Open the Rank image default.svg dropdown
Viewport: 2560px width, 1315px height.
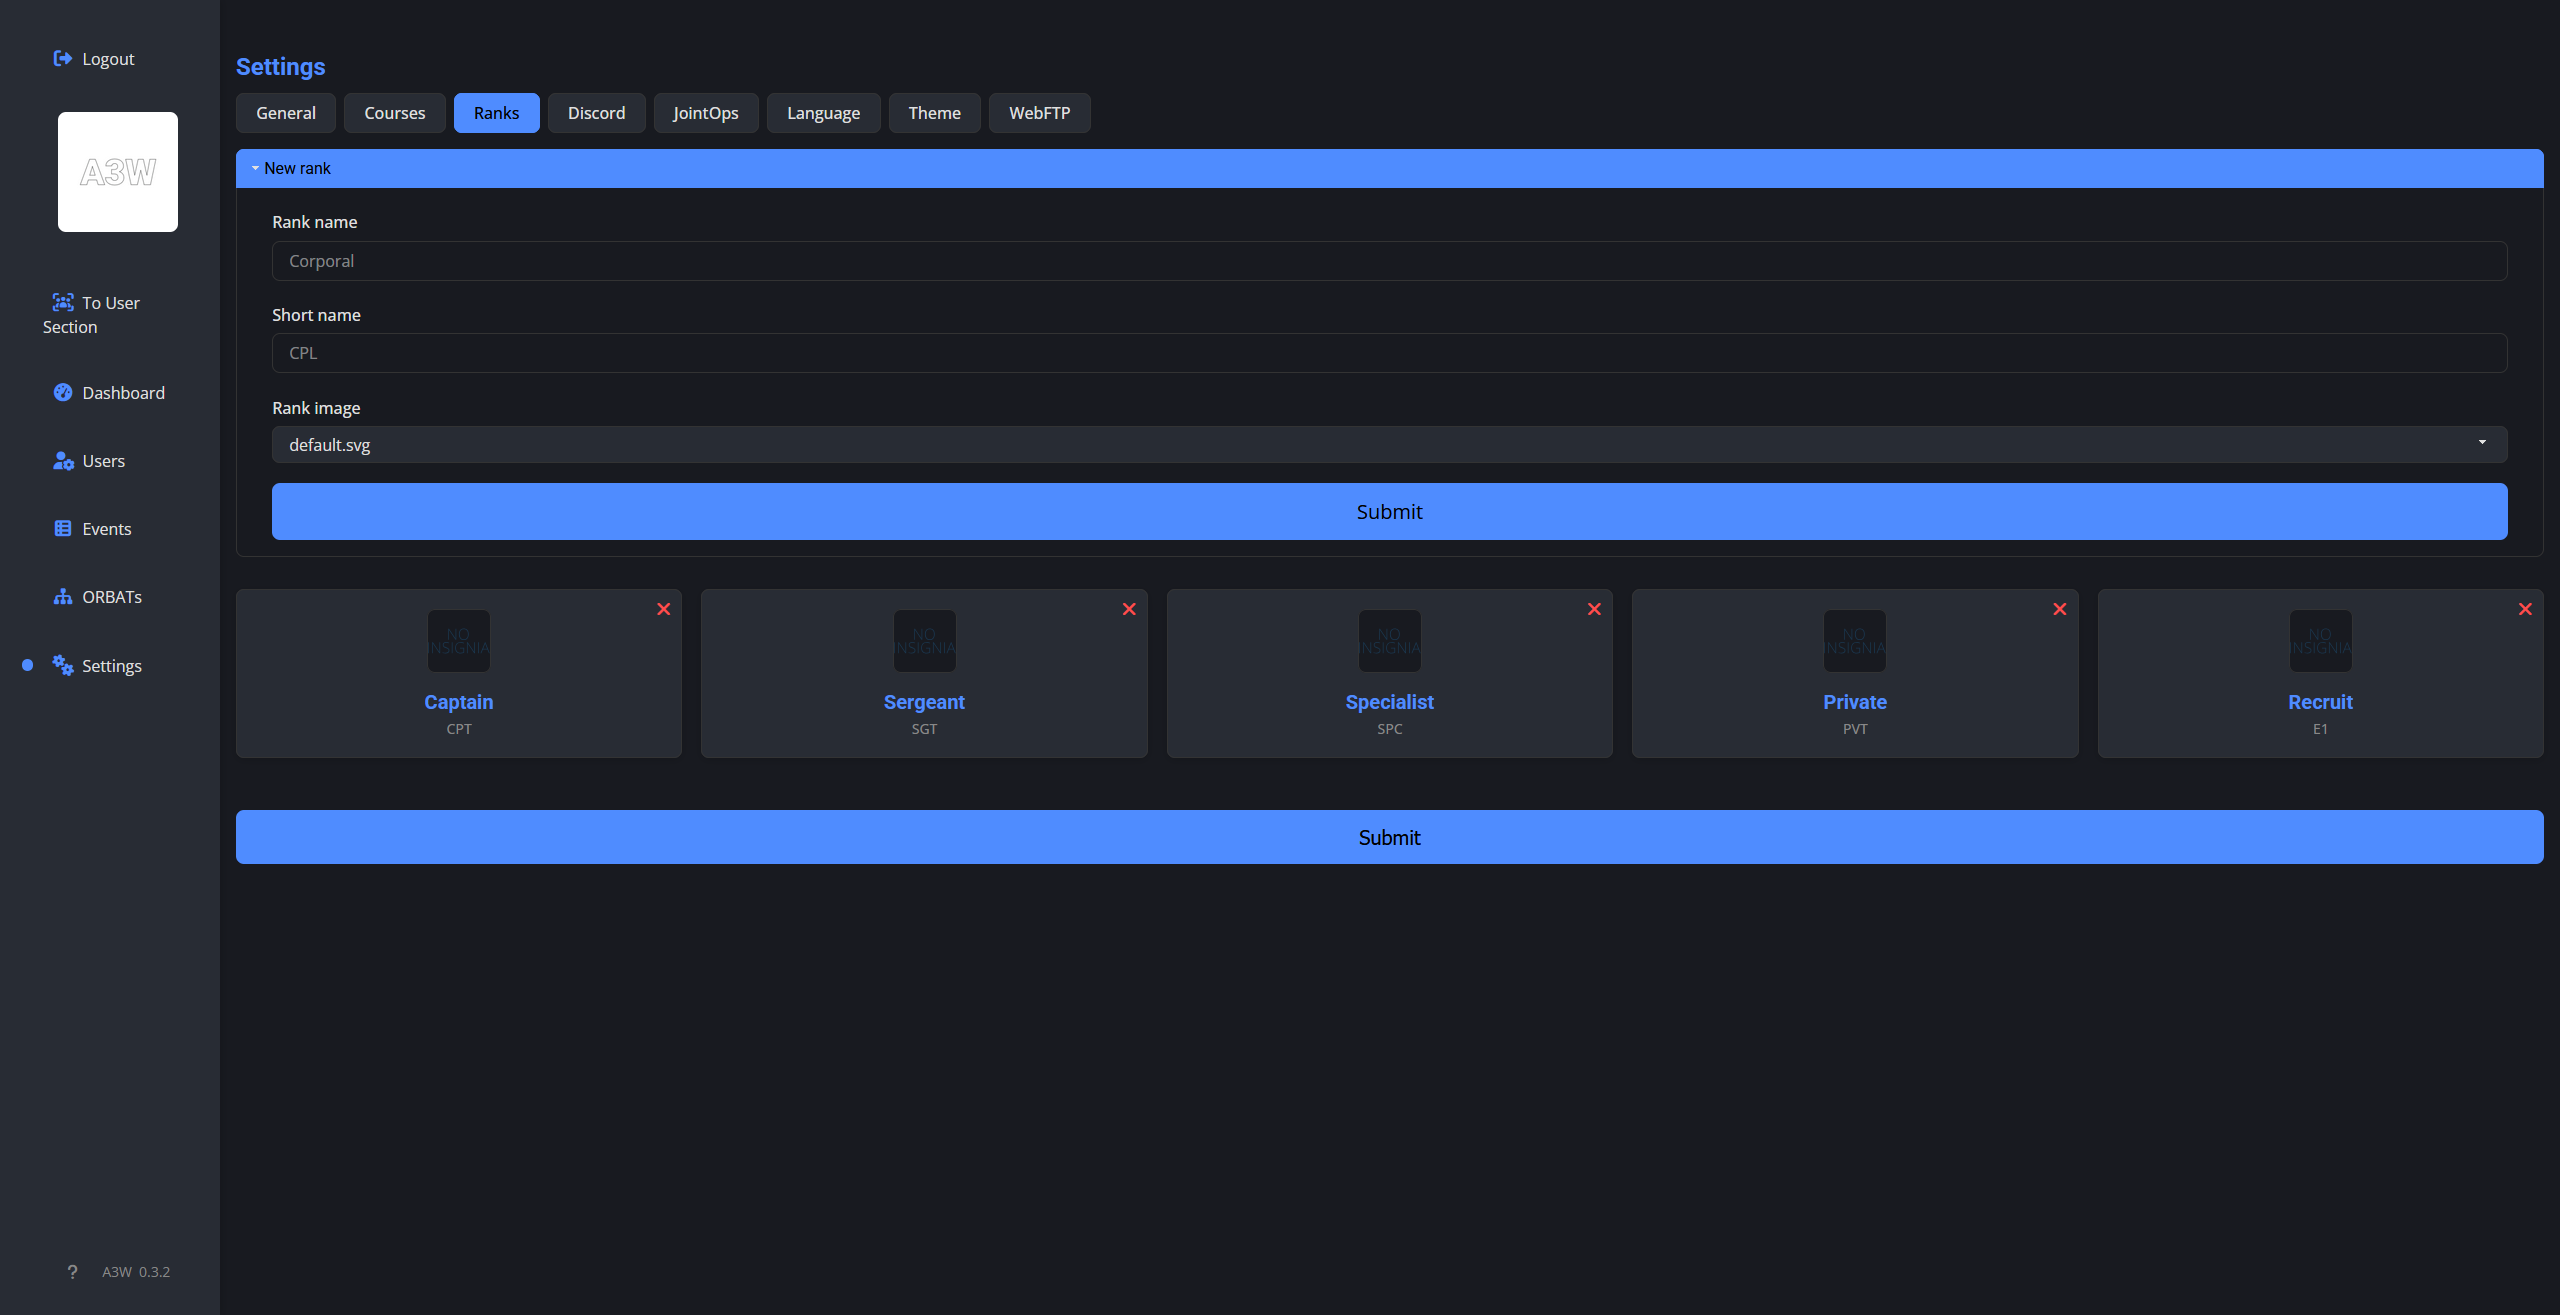click(x=1388, y=445)
